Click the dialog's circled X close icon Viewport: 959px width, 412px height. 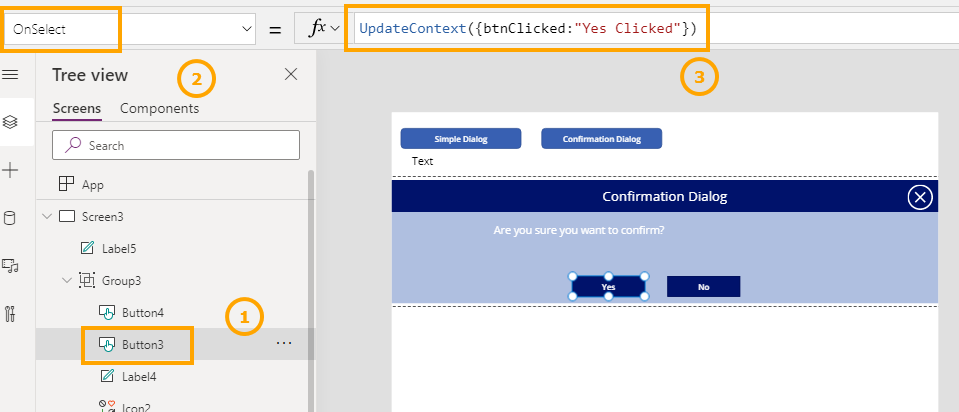click(919, 197)
